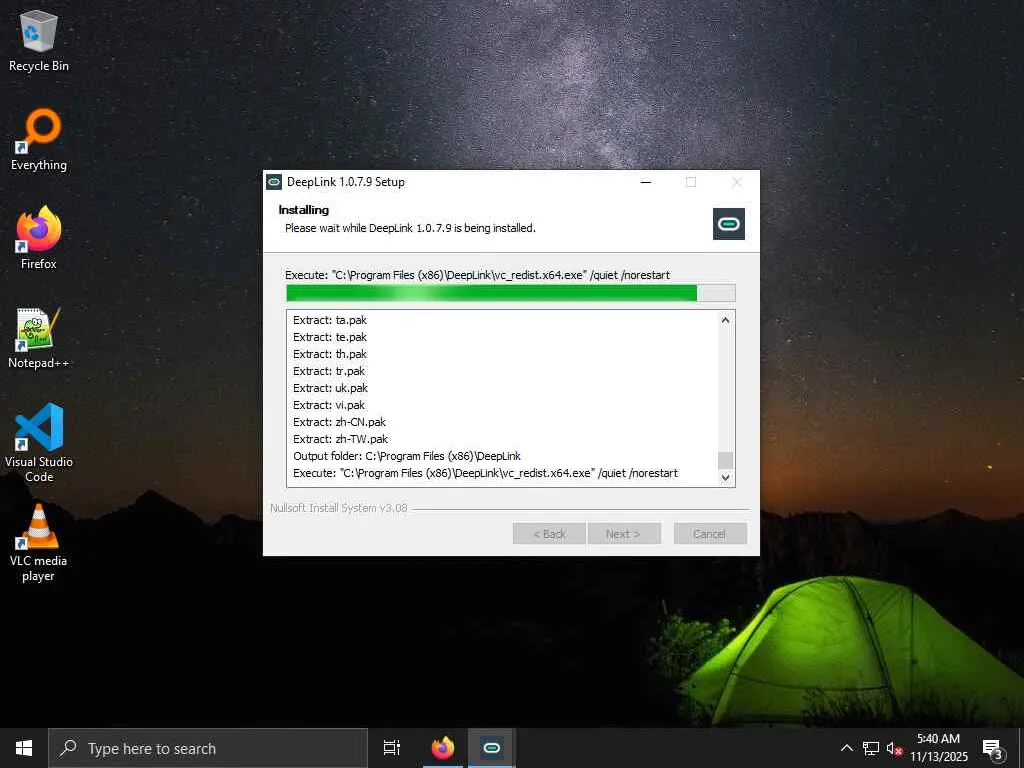Click the 'Installing' header text
Screen dimensions: 1024x768
(304, 210)
